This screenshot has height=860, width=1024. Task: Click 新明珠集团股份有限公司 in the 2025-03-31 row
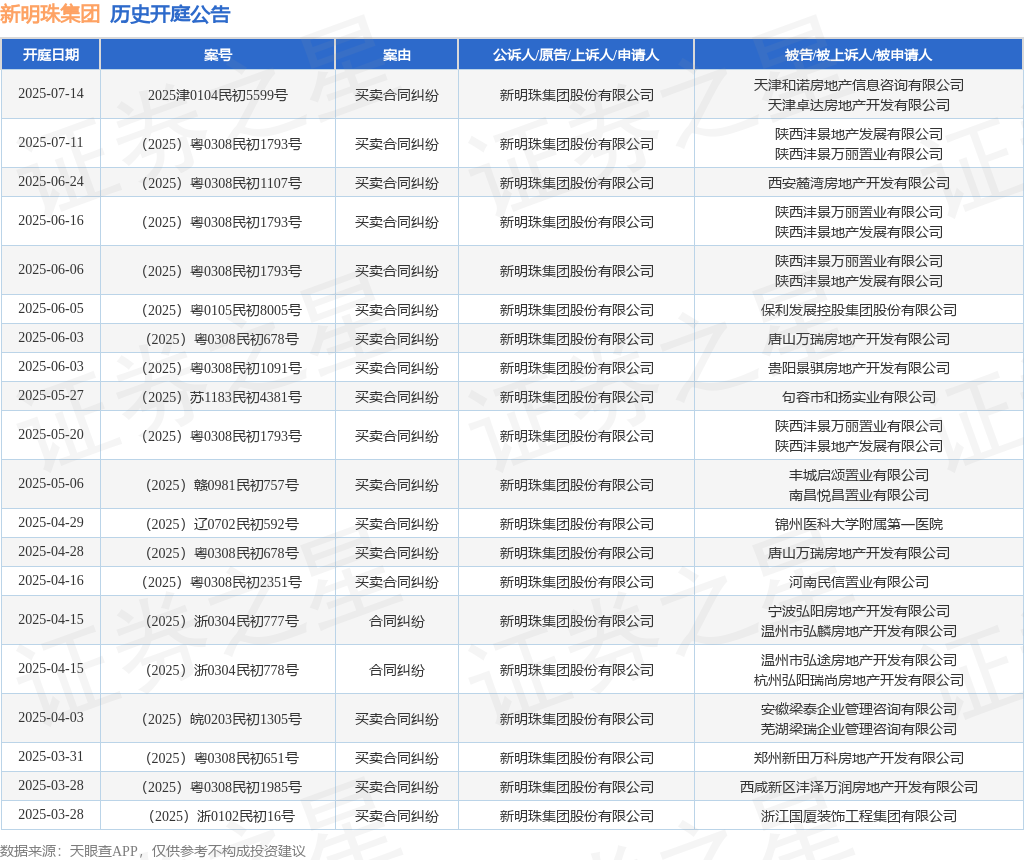pyautogui.click(x=576, y=758)
